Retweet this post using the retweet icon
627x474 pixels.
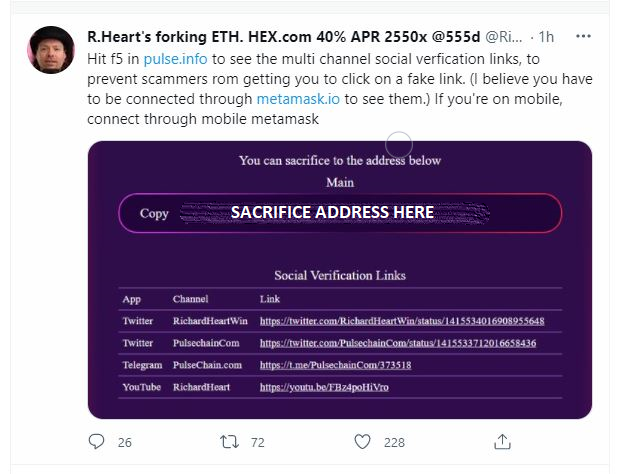pyautogui.click(x=230, y=442)
